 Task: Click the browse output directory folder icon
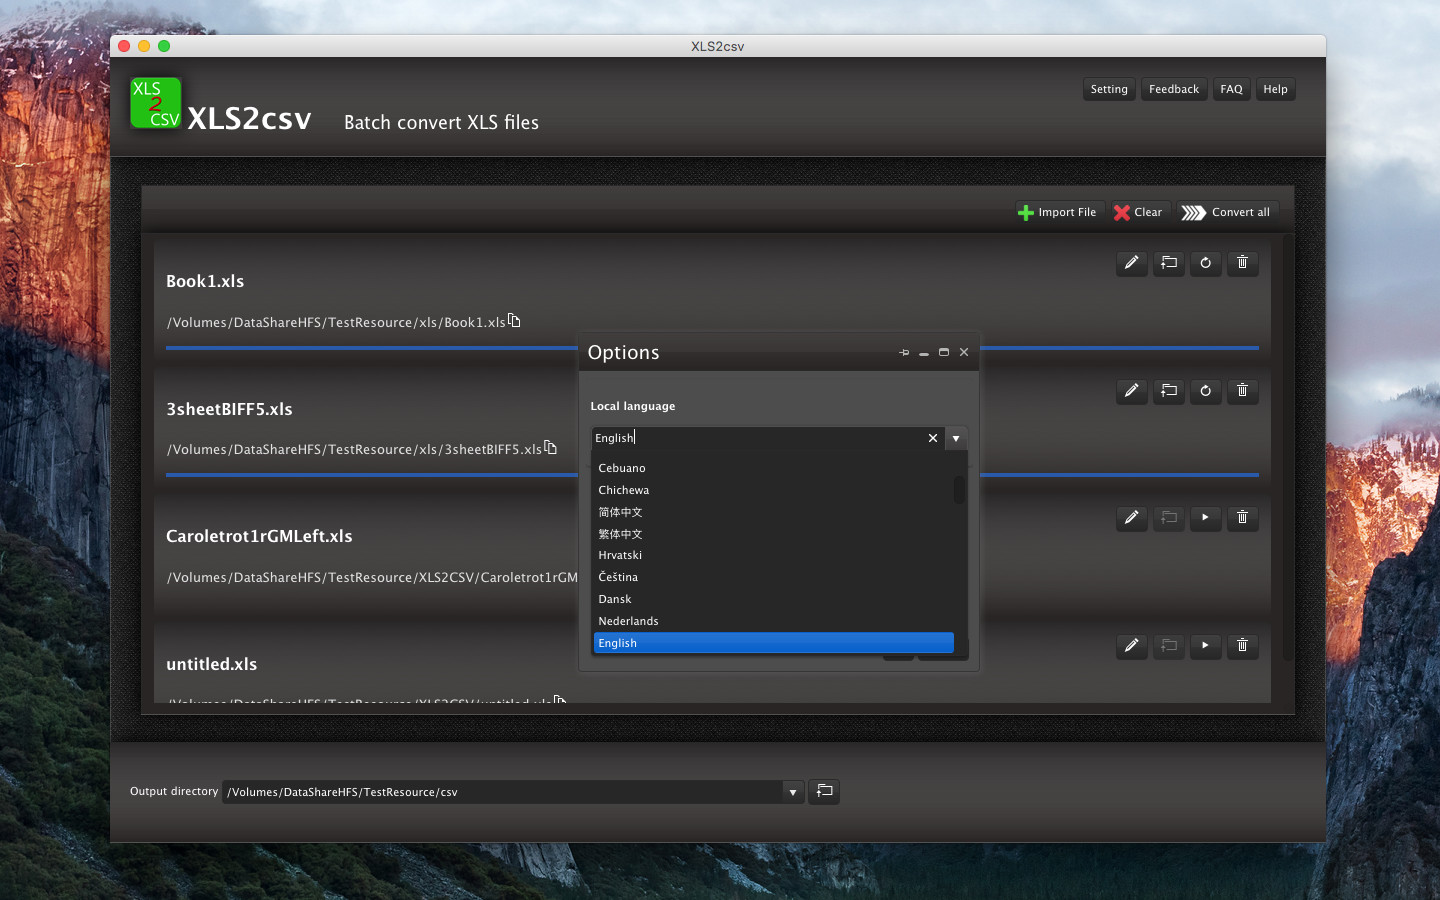click(x=824, y=791)
